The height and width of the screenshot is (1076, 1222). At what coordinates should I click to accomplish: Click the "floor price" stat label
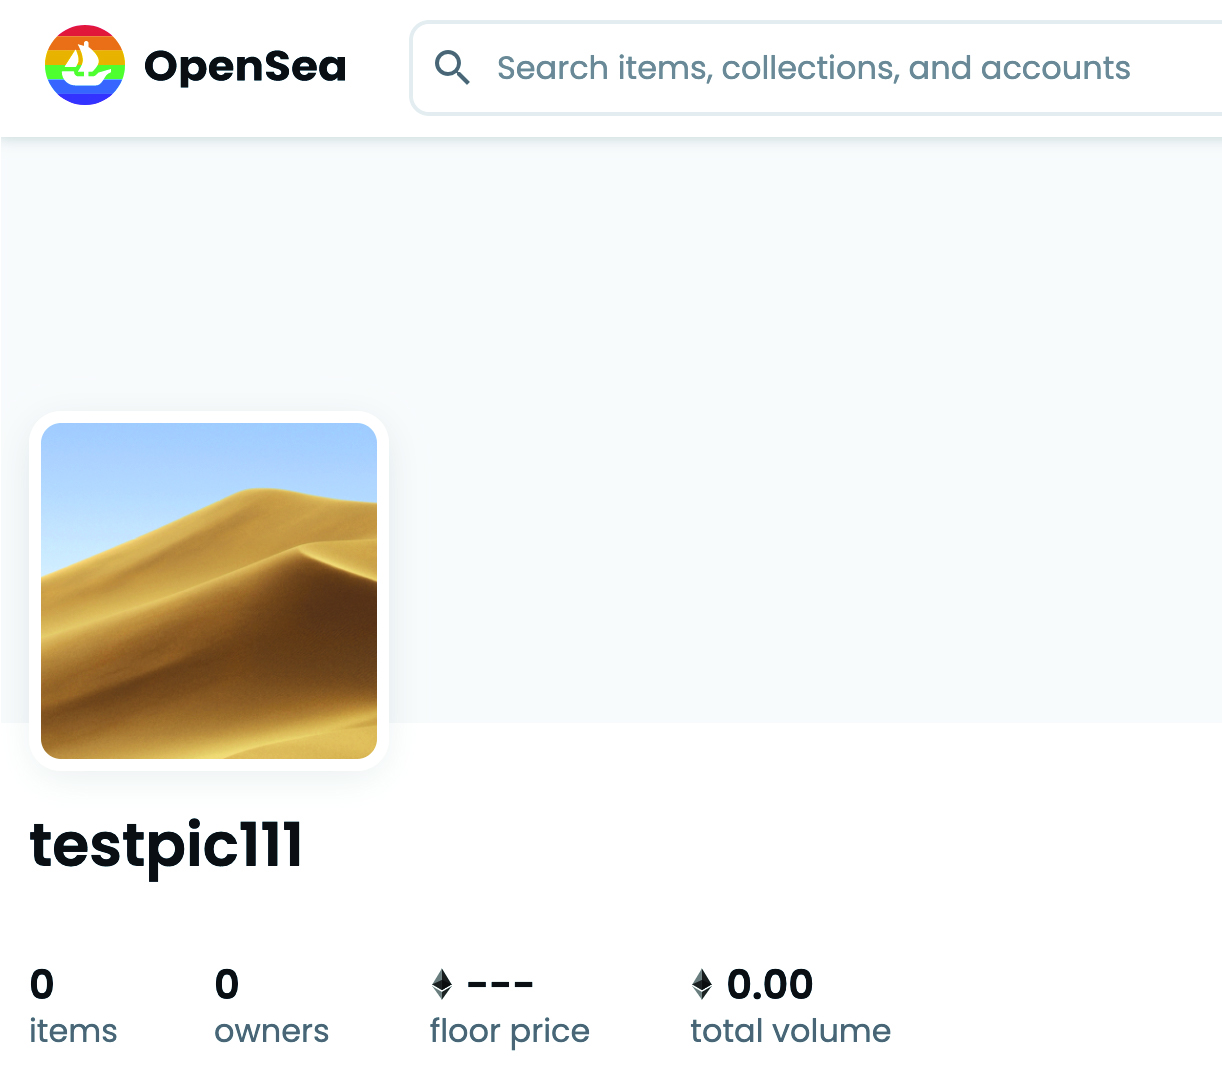point(509,1031)
